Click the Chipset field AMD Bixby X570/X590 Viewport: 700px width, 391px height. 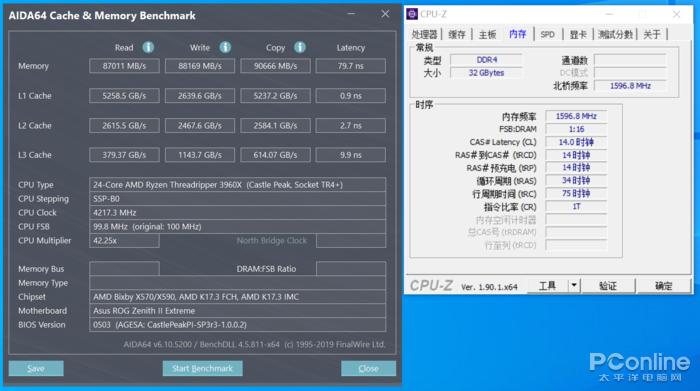coord(238,297)
